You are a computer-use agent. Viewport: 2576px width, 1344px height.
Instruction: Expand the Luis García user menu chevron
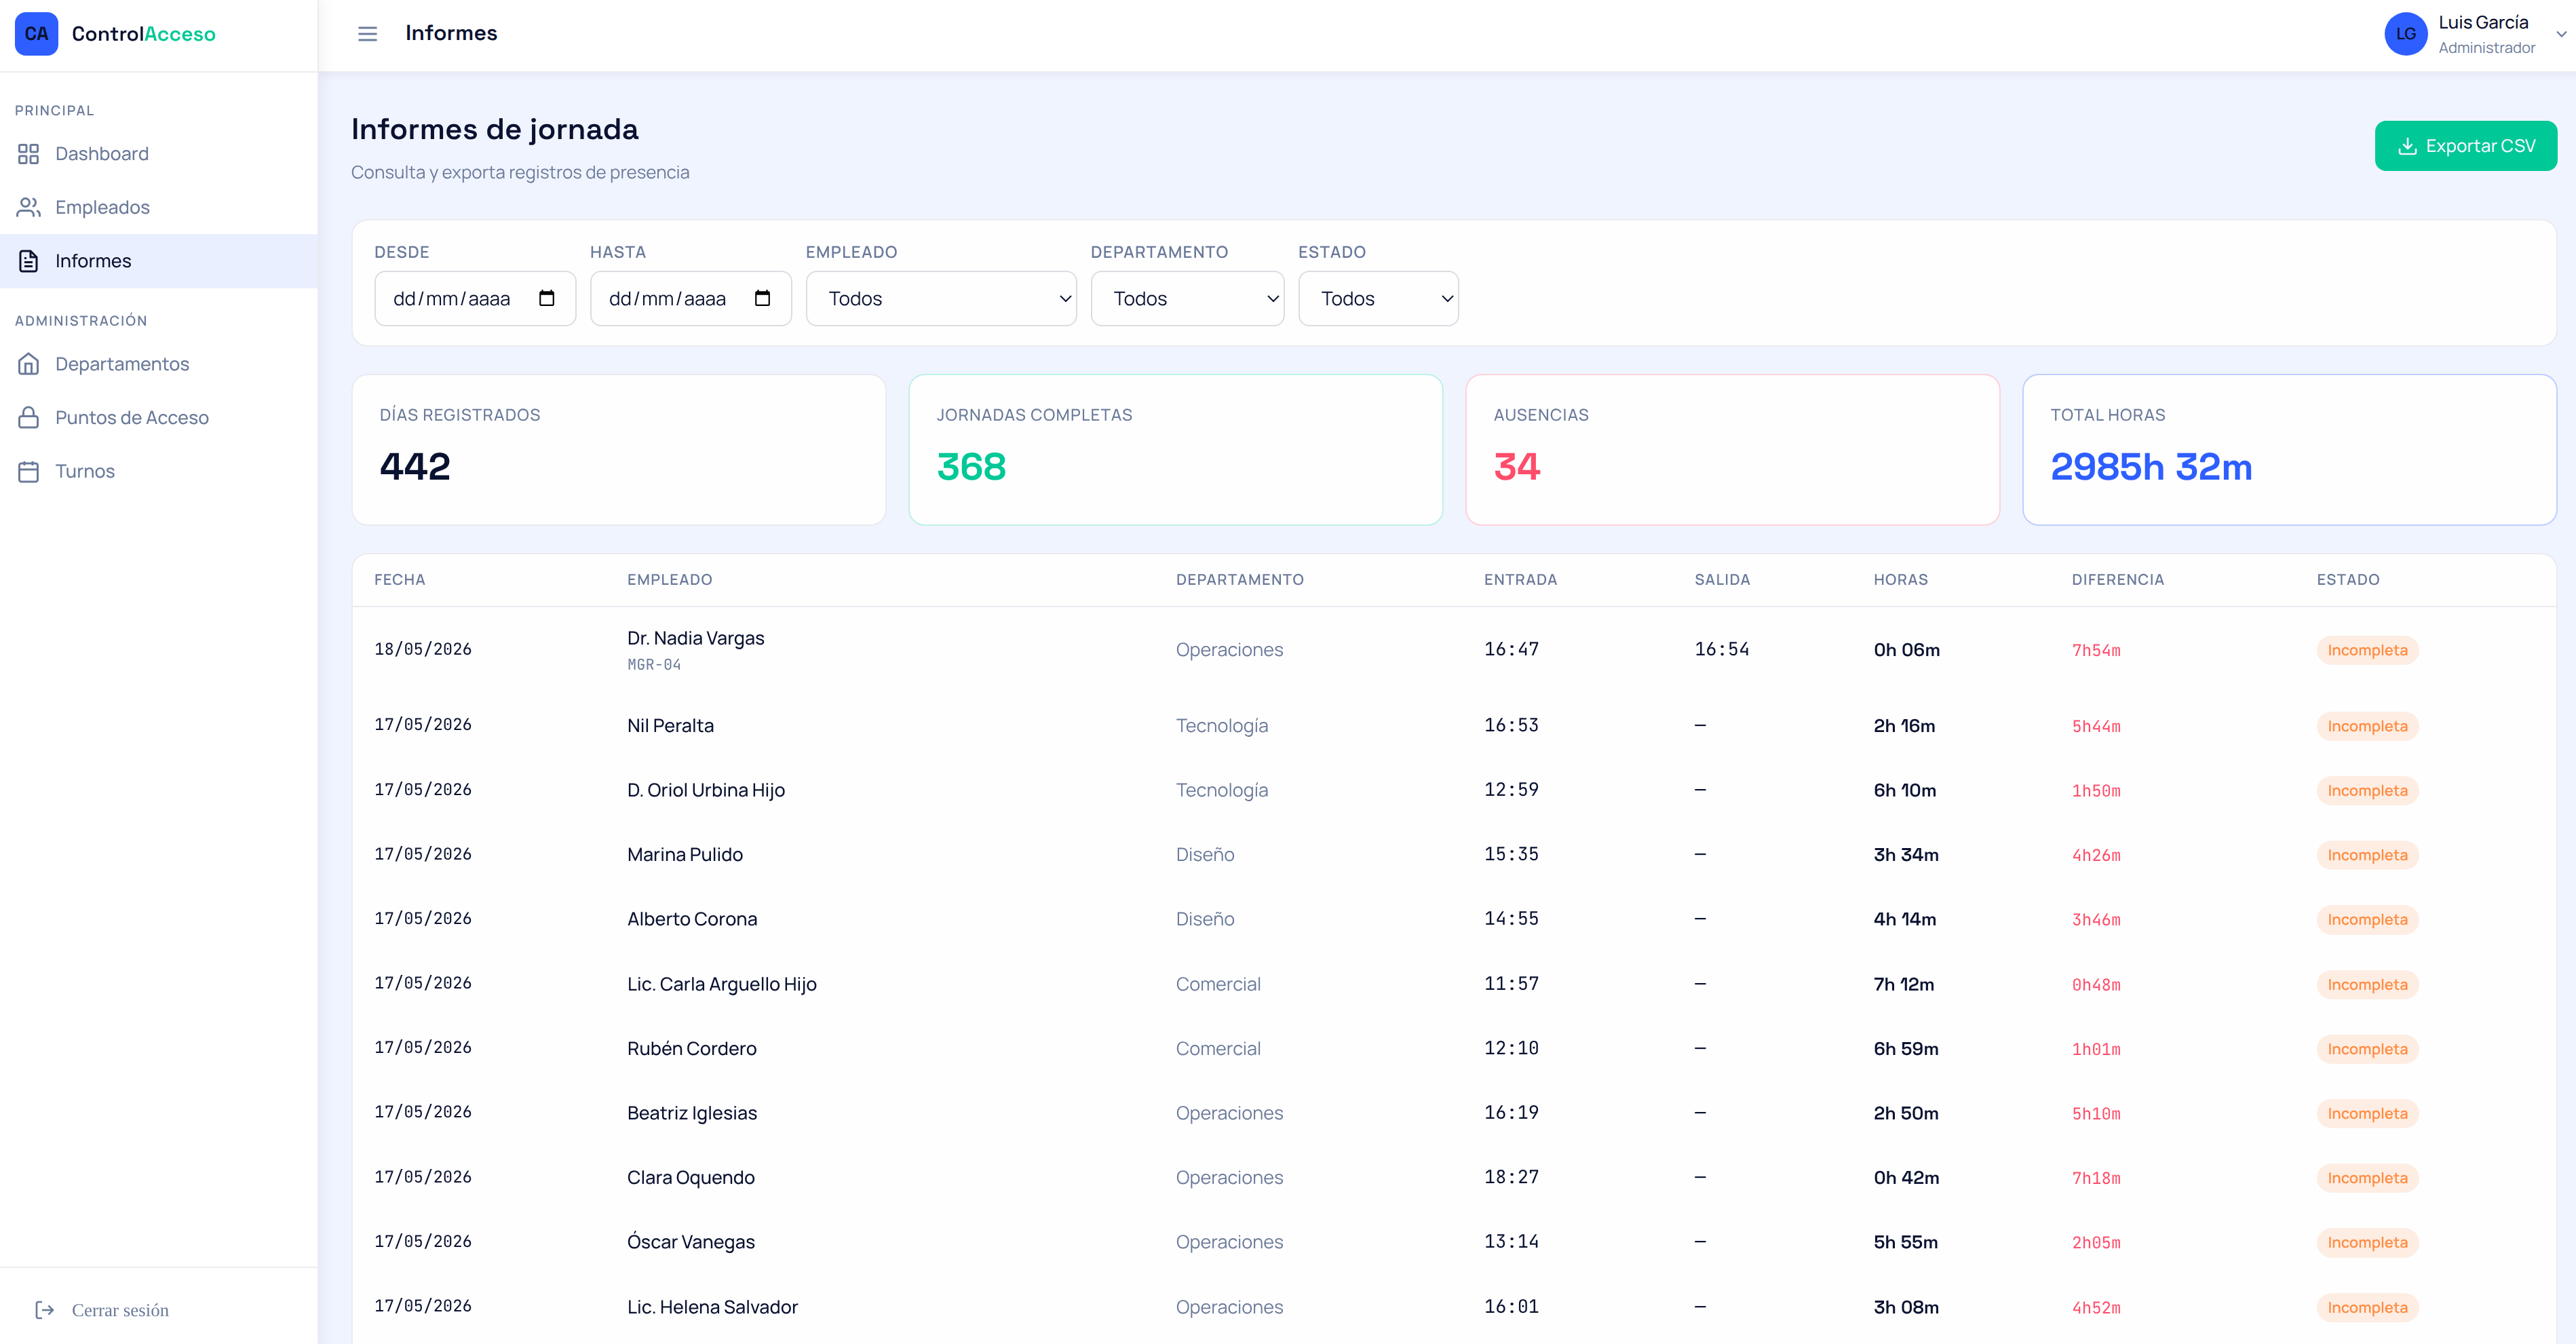coord(2561,34)
